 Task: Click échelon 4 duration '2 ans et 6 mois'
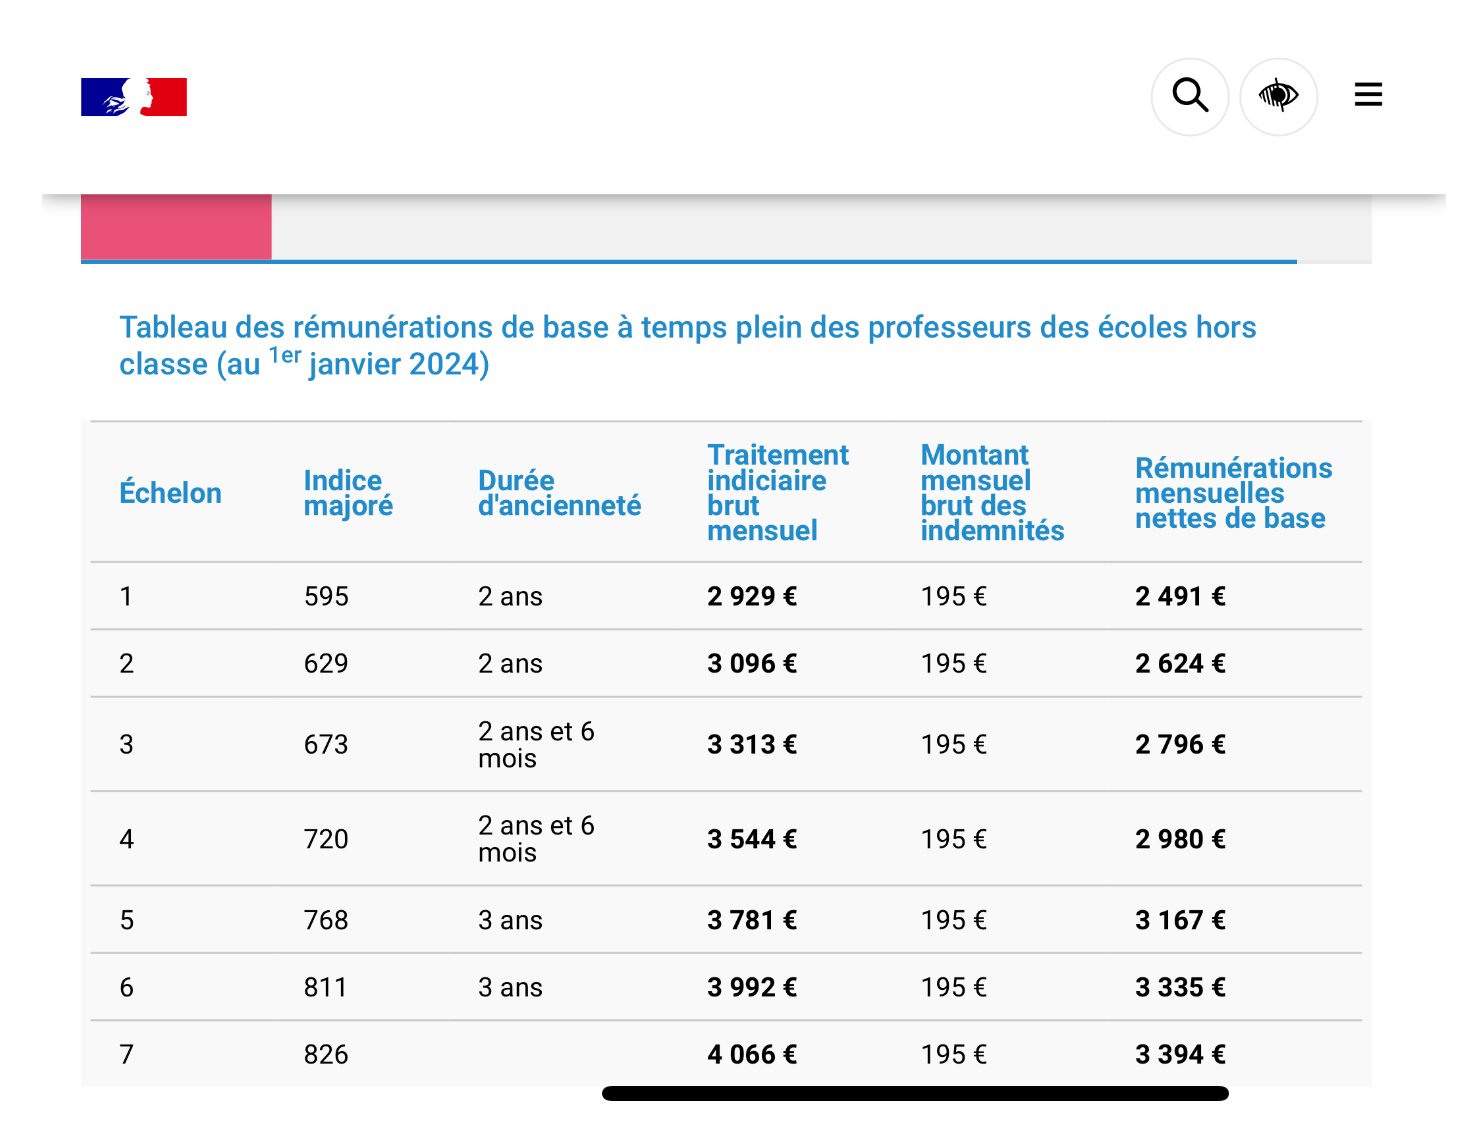[536, 839]
